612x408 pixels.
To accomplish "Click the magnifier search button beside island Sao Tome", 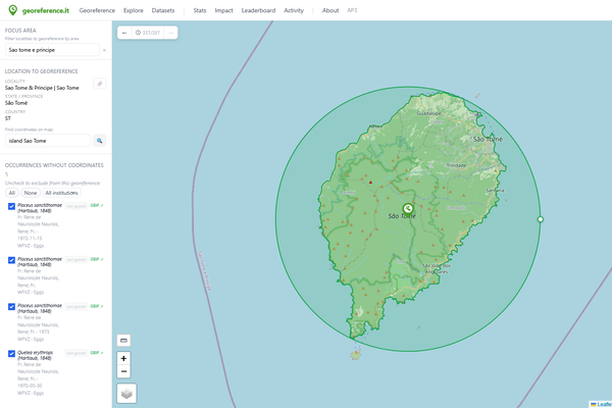I will 100,141.
